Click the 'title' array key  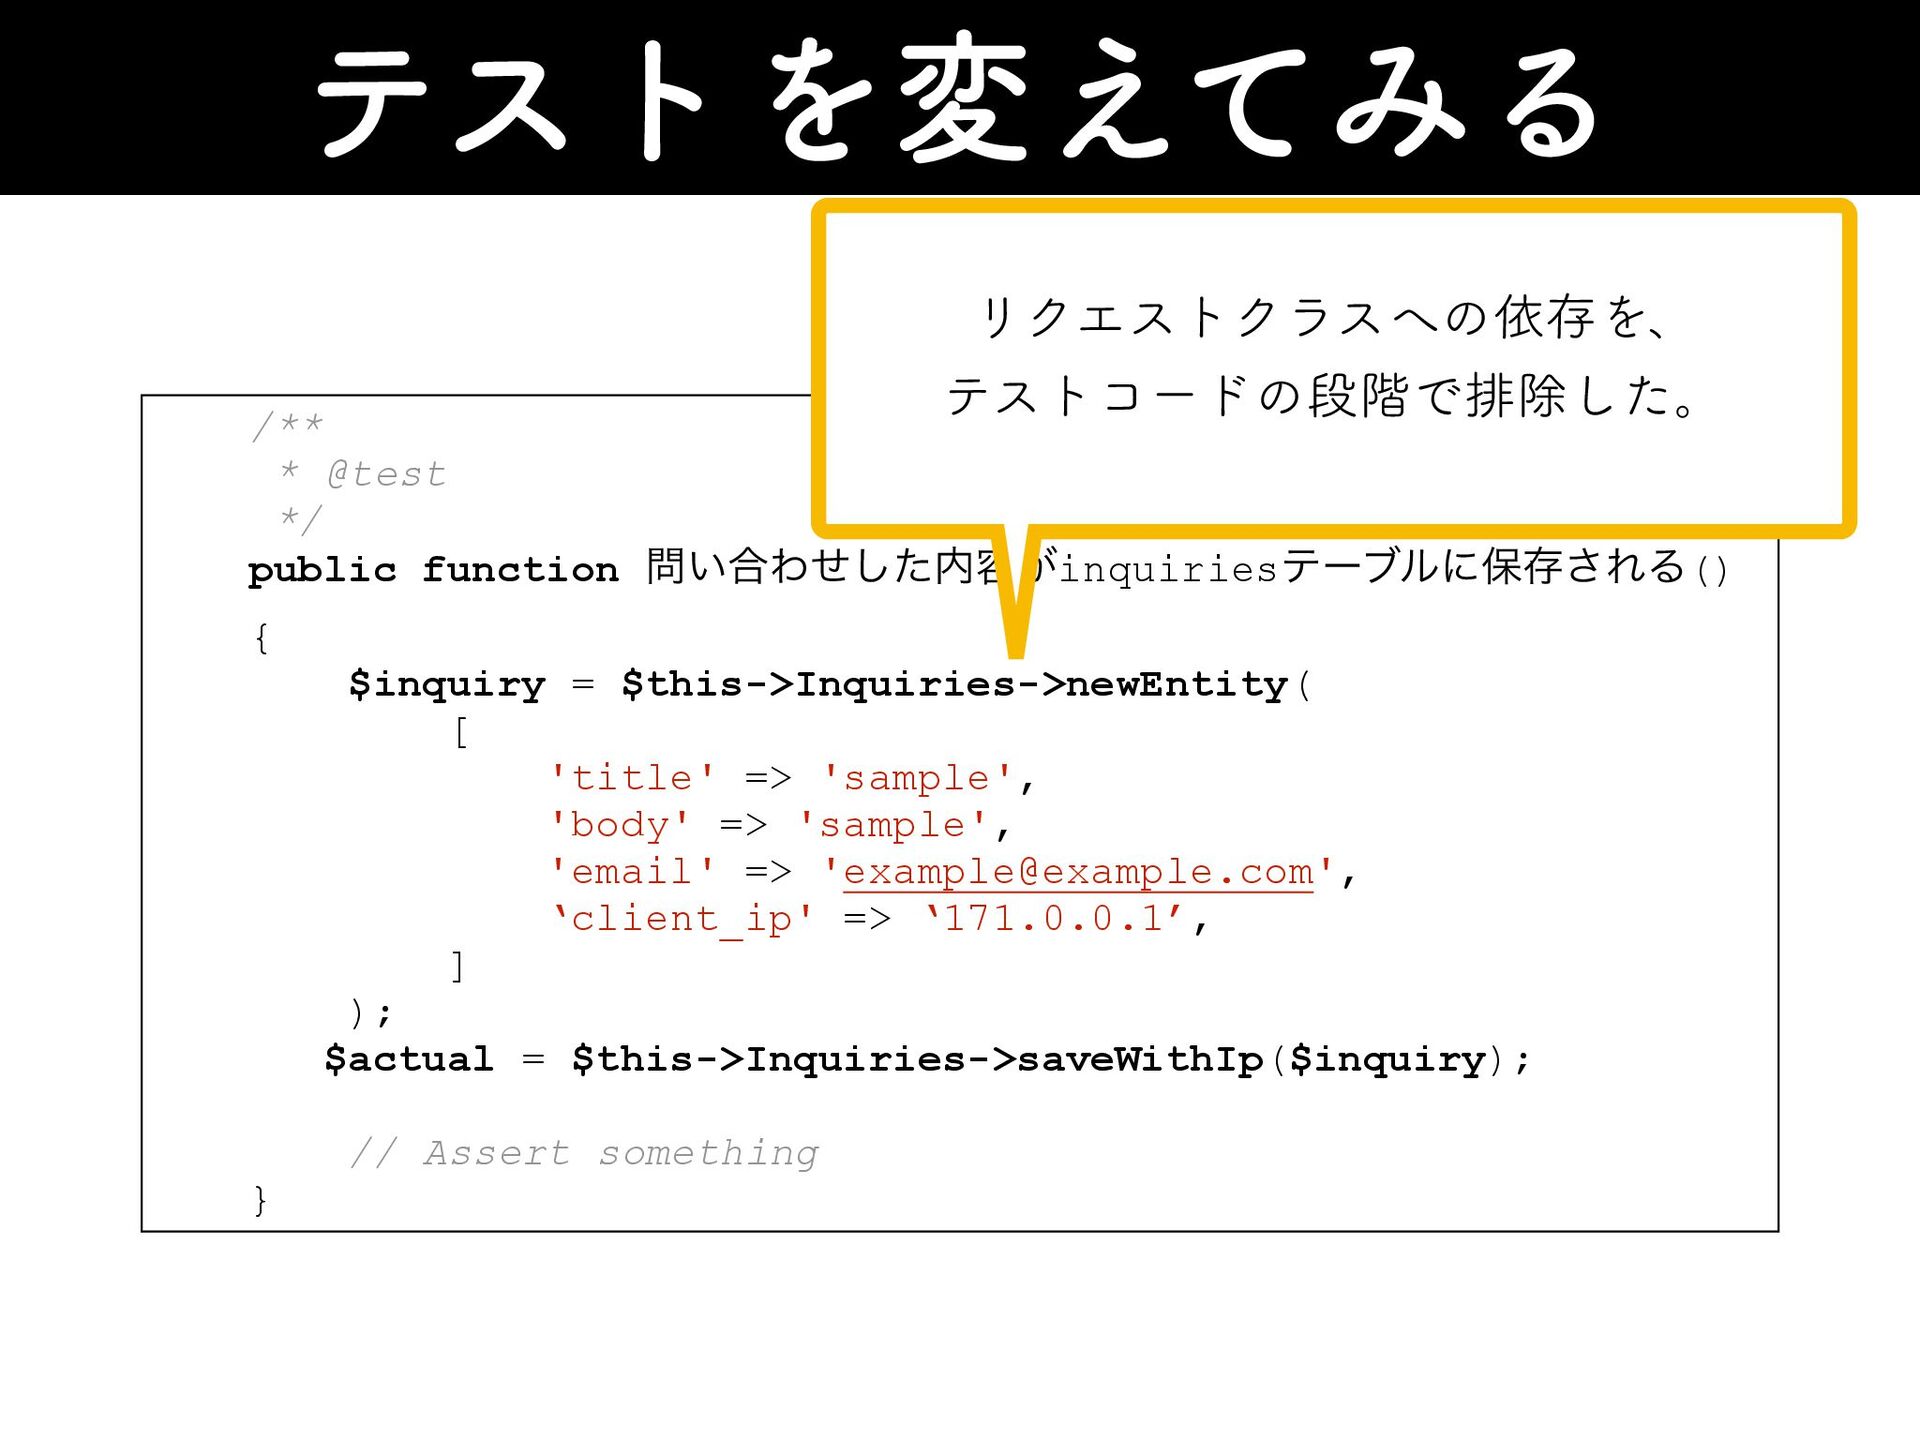pyautogui.click(x=632, y=778)
